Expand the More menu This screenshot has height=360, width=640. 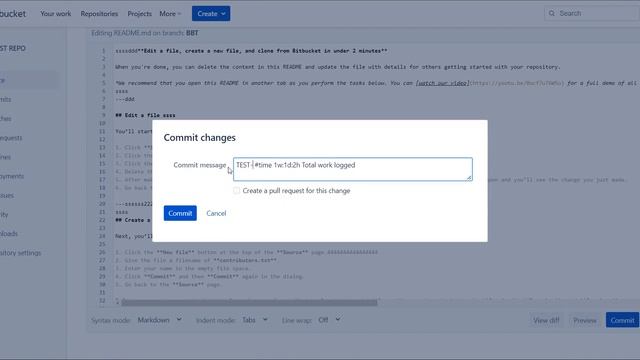tap(170, 13)
